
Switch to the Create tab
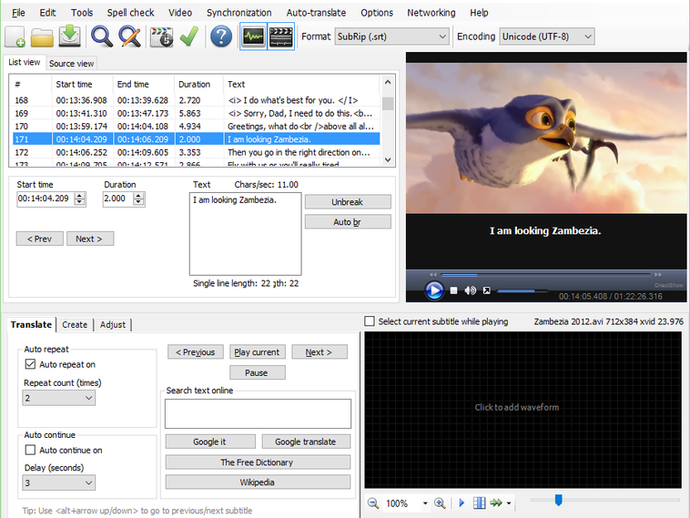click(x=75, y=324)
